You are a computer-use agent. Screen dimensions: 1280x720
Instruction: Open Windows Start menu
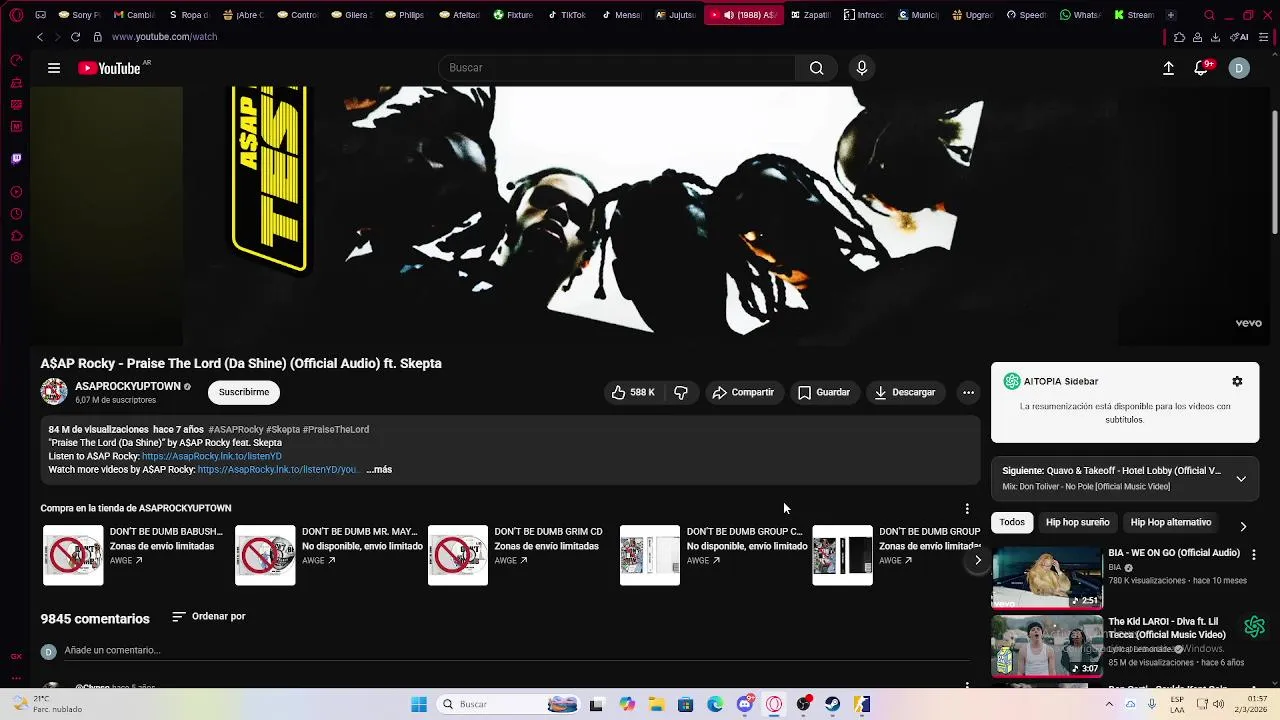tap(419, 704)
